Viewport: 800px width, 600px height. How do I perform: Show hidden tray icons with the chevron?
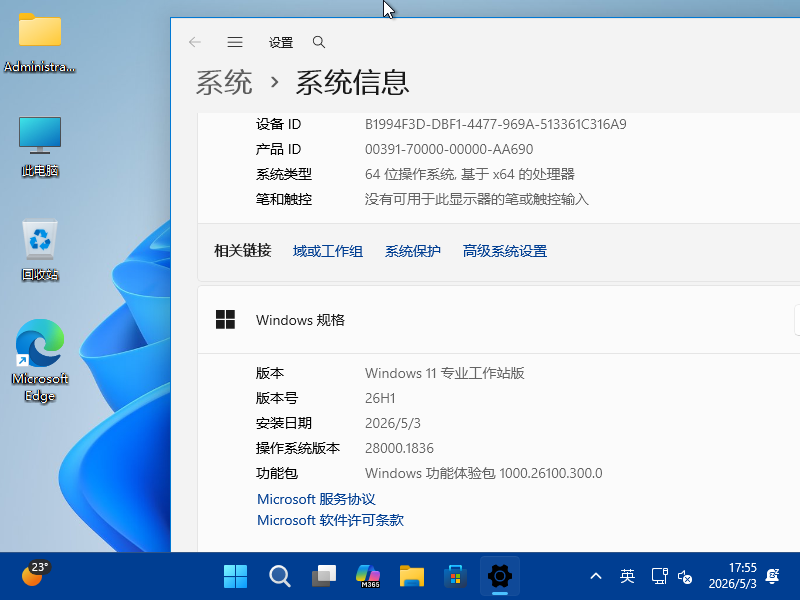(595, 577)
